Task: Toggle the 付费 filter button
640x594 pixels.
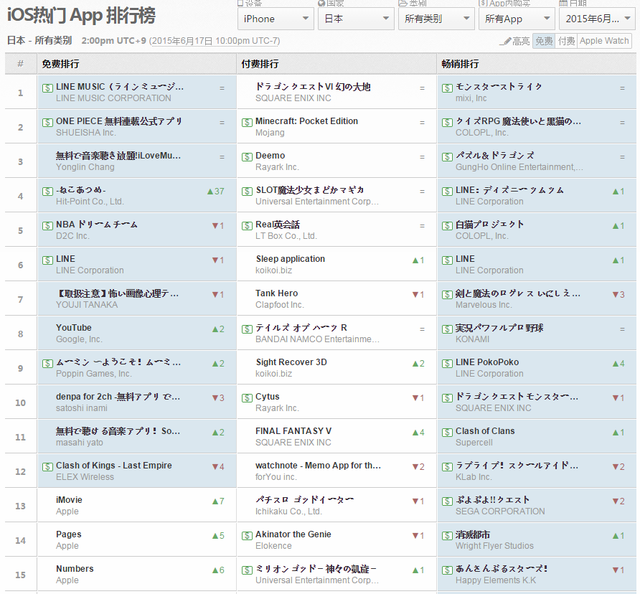Action: tap(566, 41)
